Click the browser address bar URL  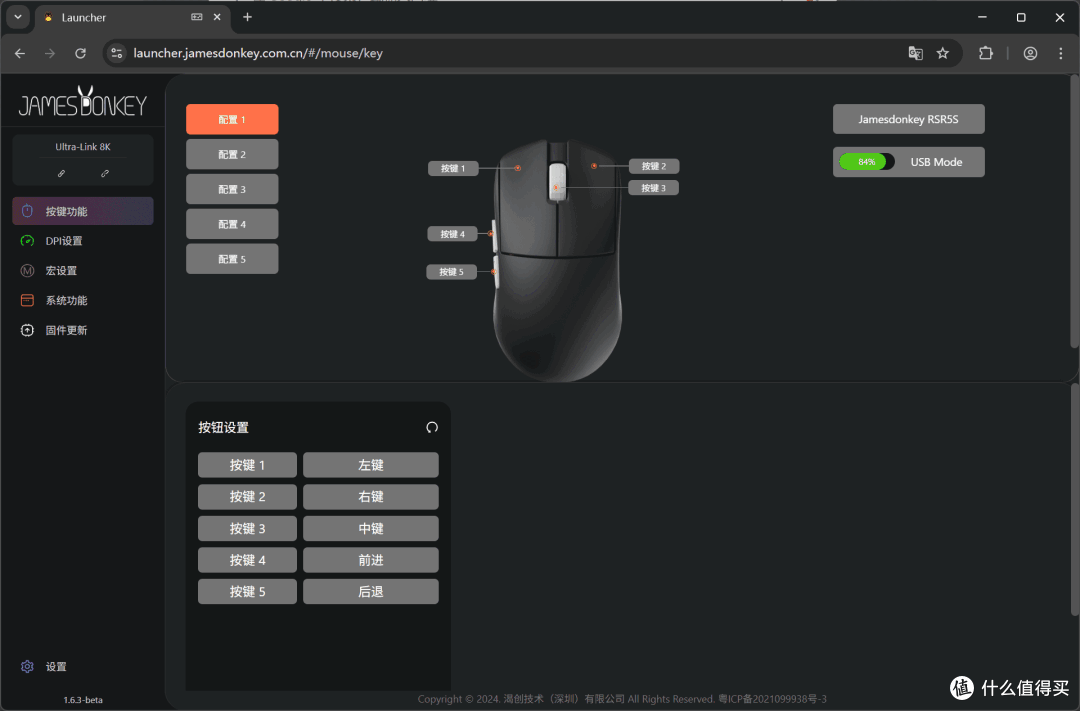(258, 53)
